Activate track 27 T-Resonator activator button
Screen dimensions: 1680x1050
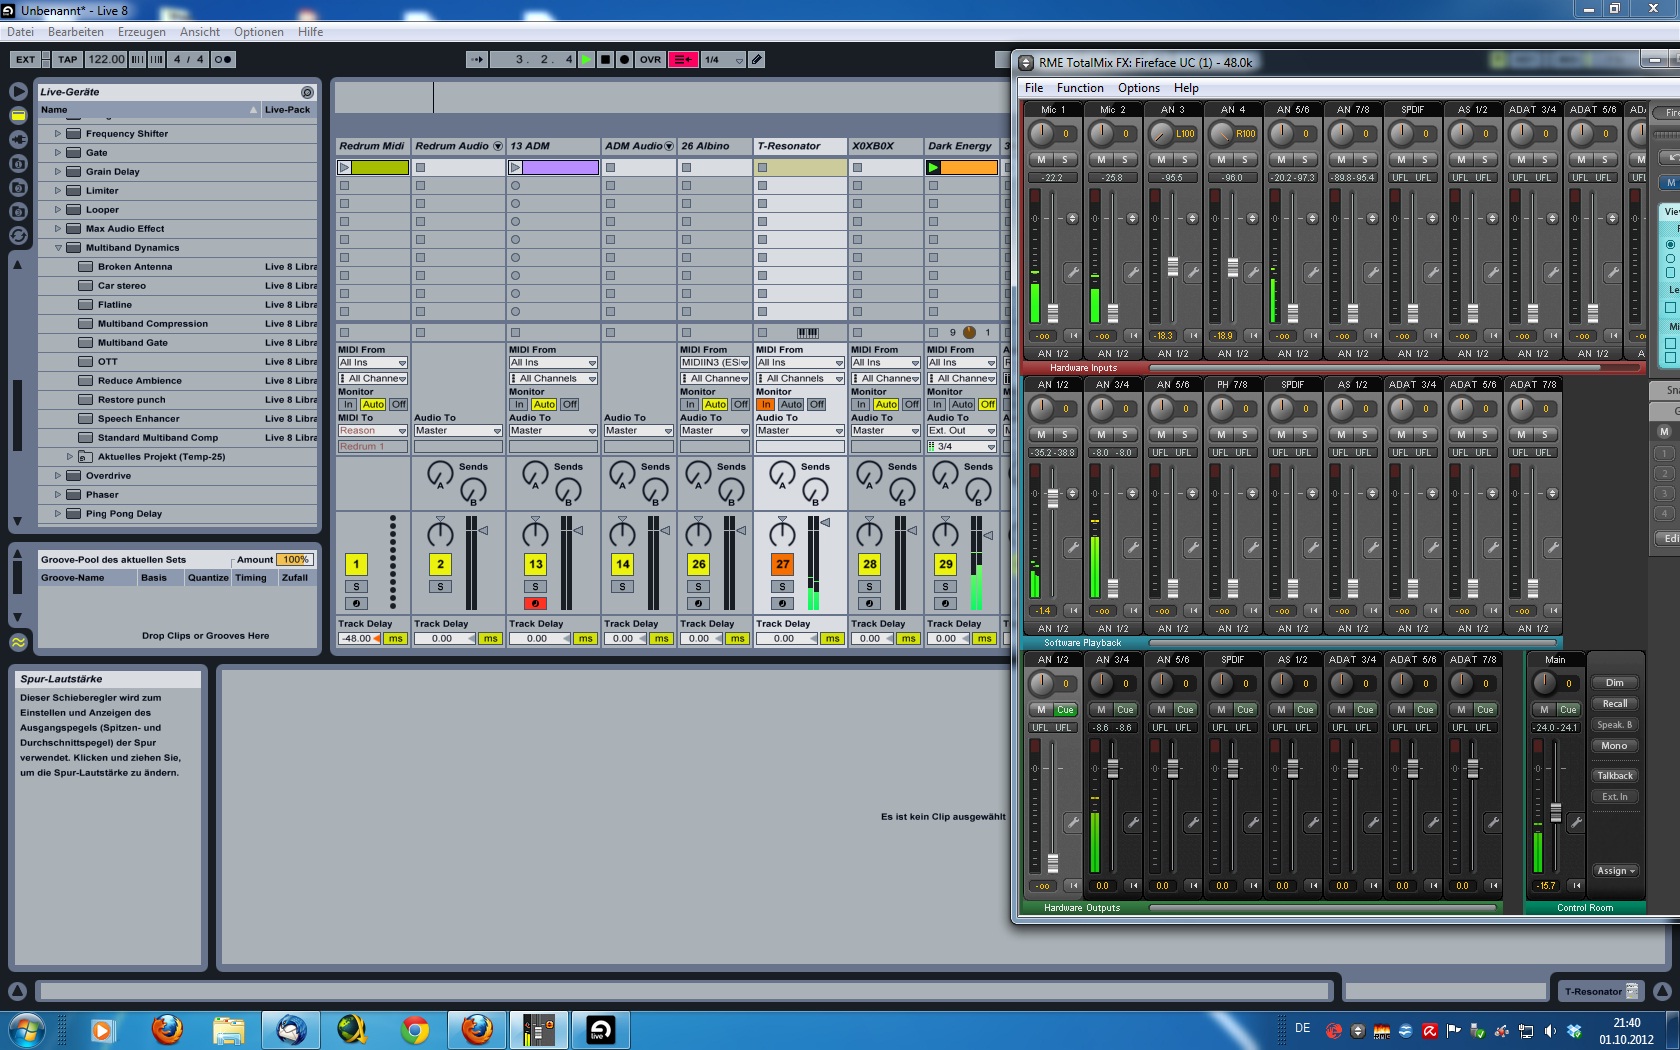[x=782, y=564]
